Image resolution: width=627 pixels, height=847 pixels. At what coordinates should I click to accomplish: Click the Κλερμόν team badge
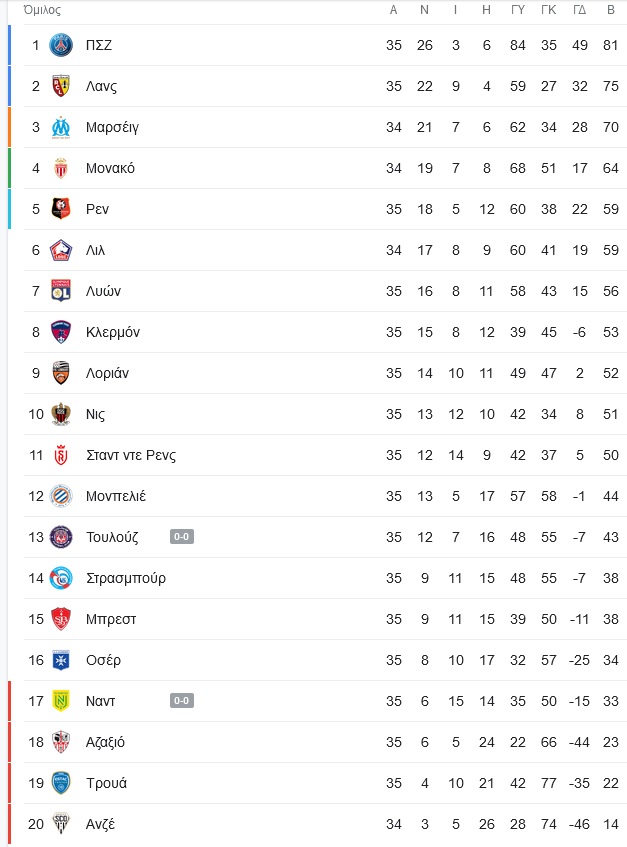click(x=61, y=332)
